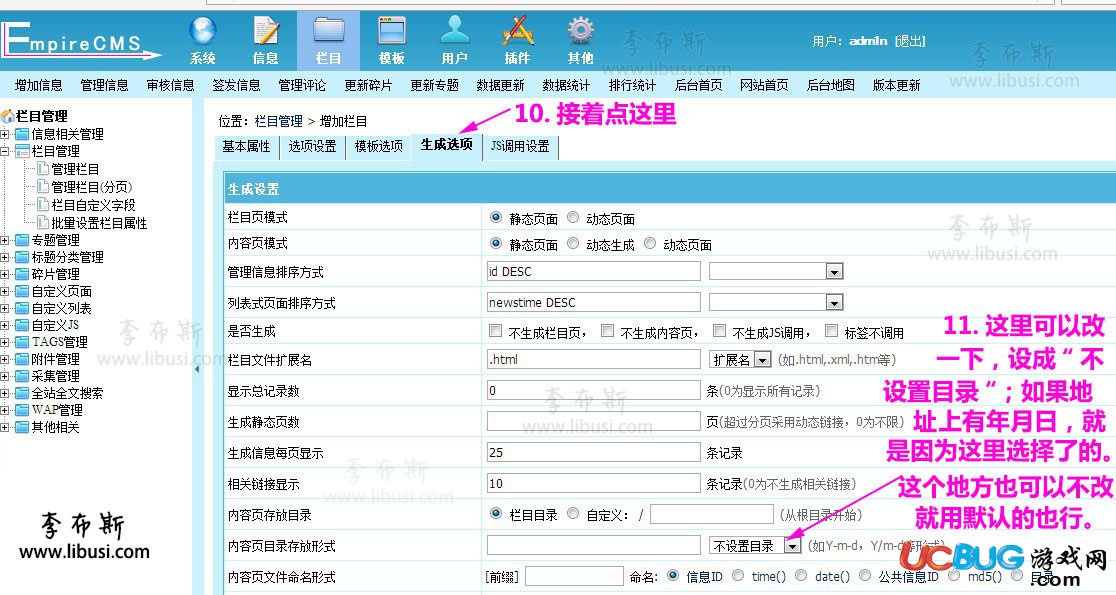Screen dimensions: 1116x595
Task: Open the 网站首页 link
Action: (764, 85)
